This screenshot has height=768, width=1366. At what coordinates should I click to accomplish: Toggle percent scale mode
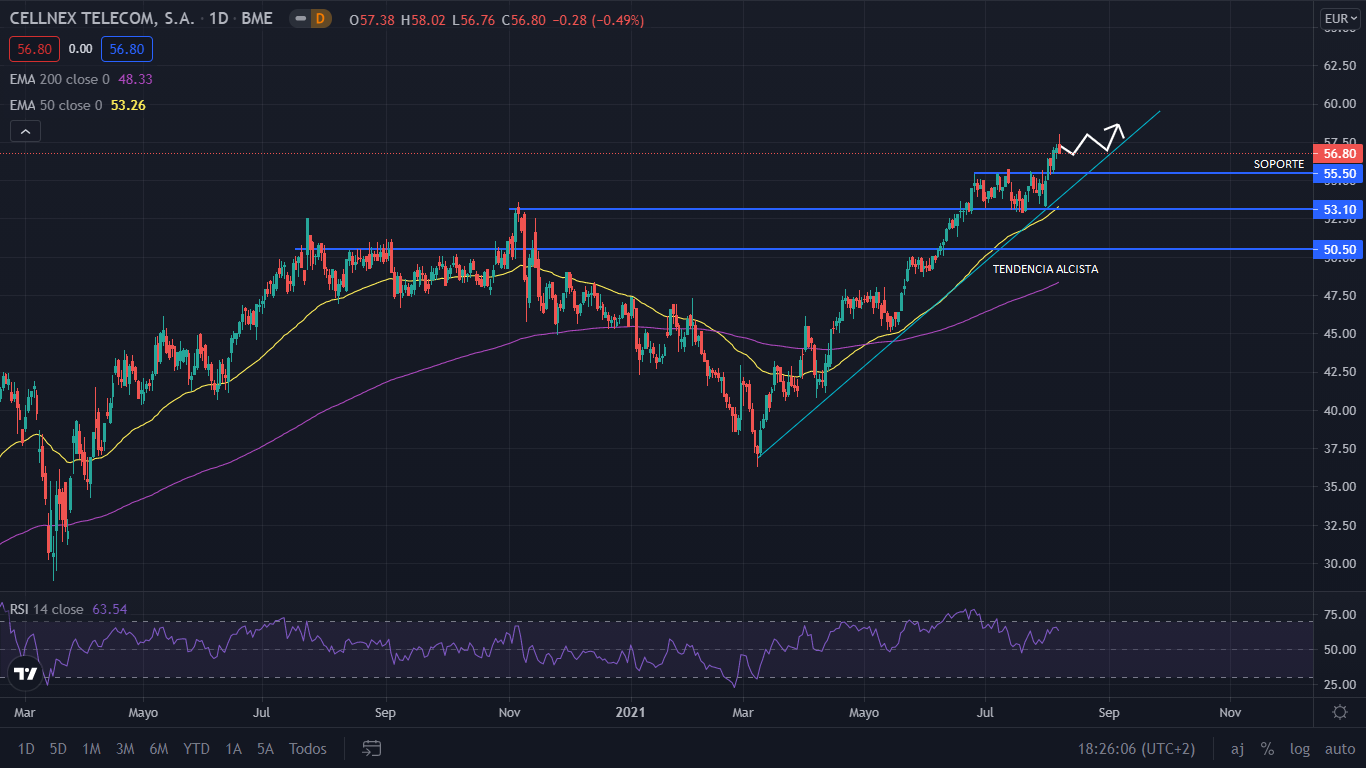pos(1267,748)
